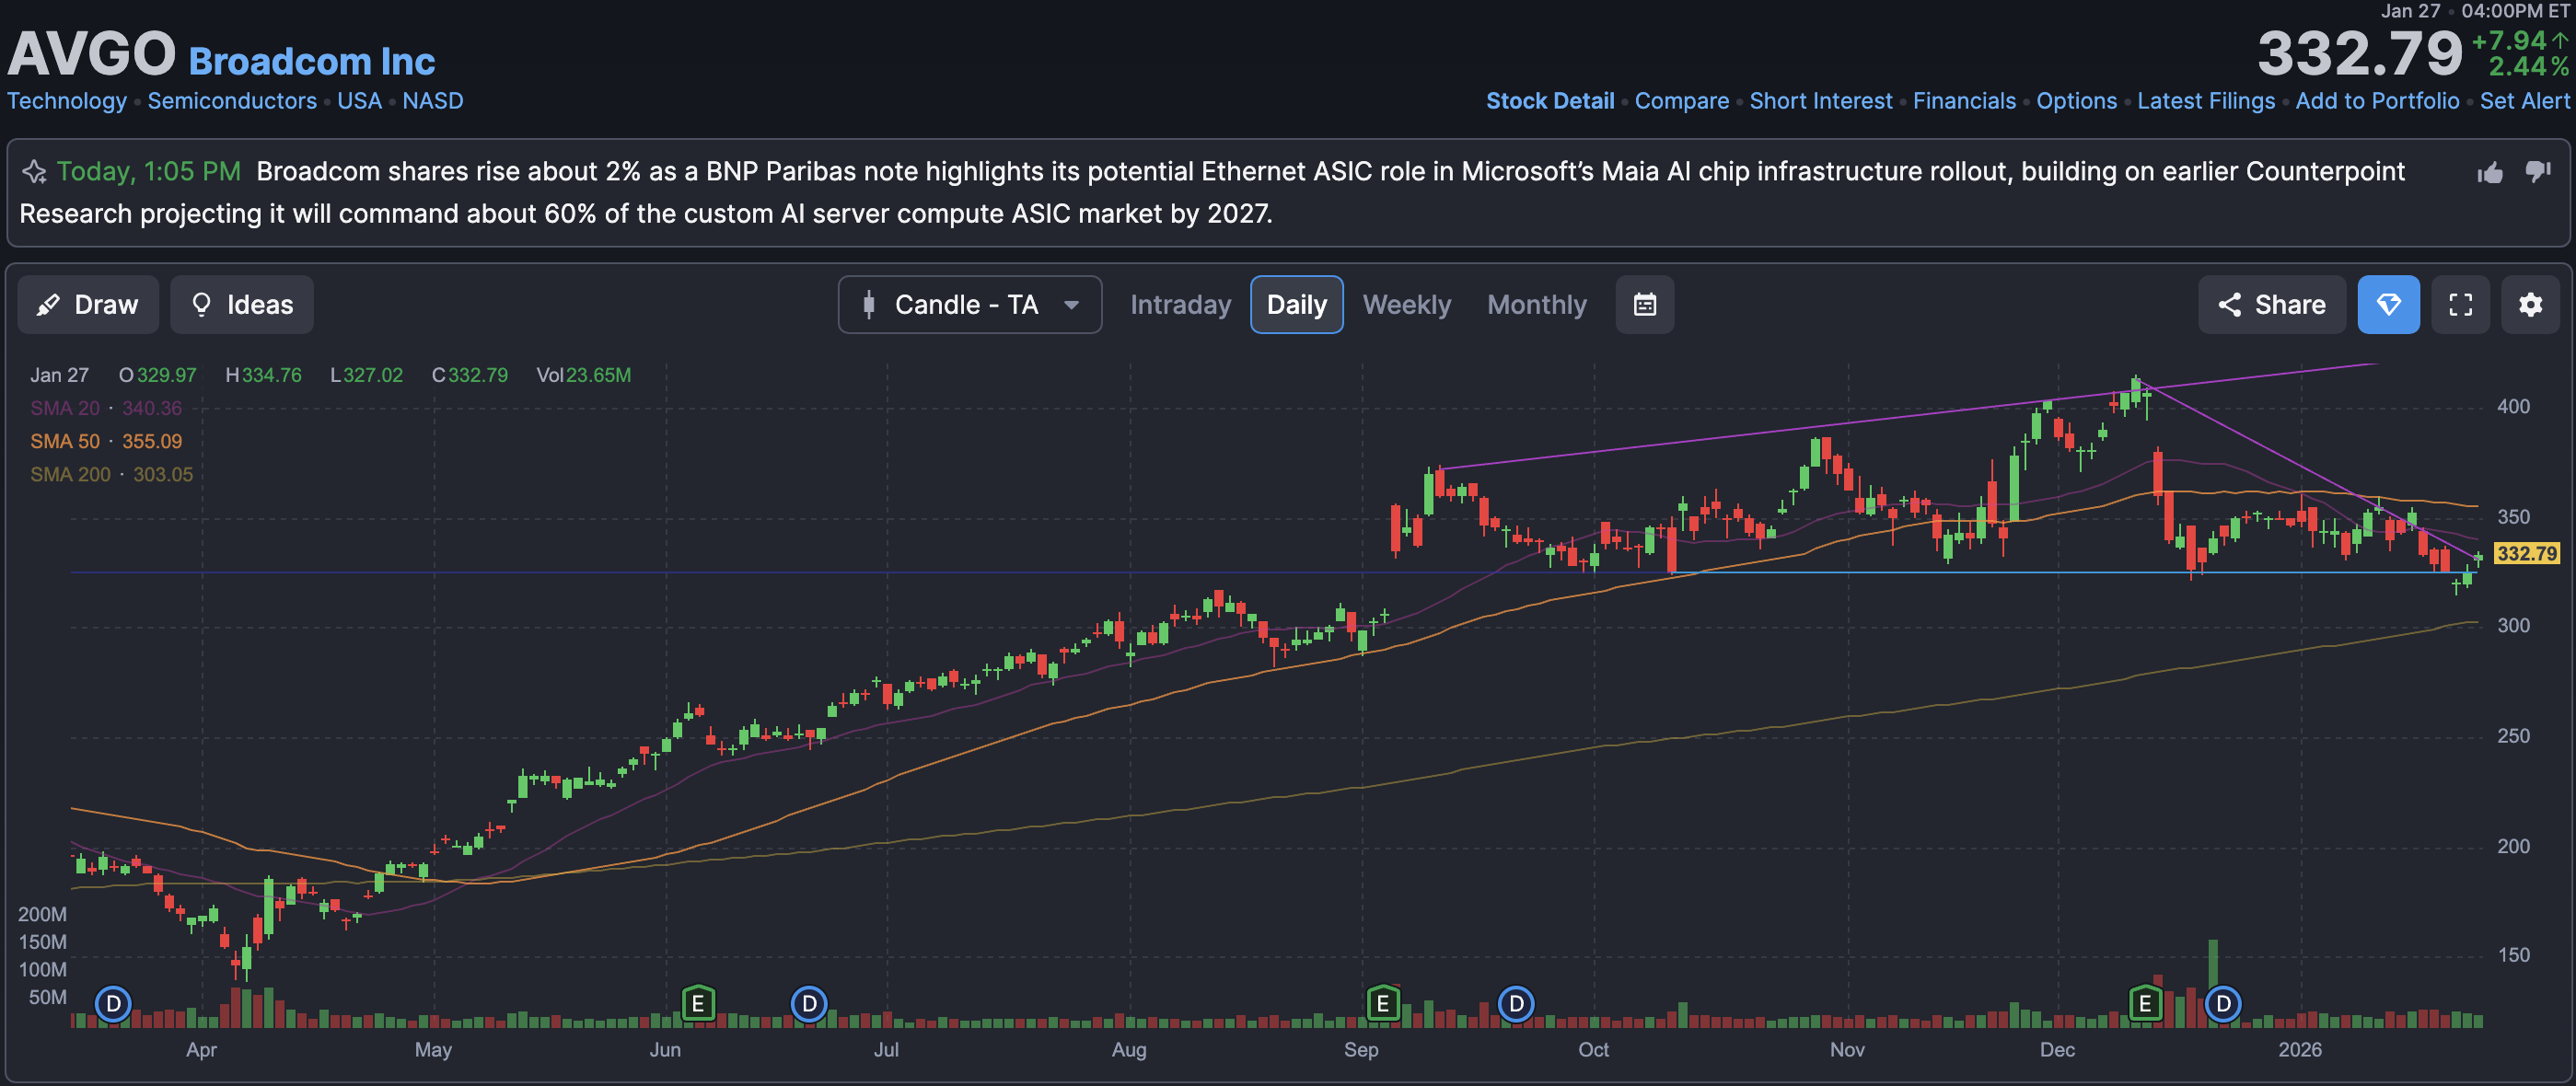Viewport: 2576px width, 1086px height.
Task: Open chart settings gear icon
Action: pyautogui.click(x=2530, y=305)
